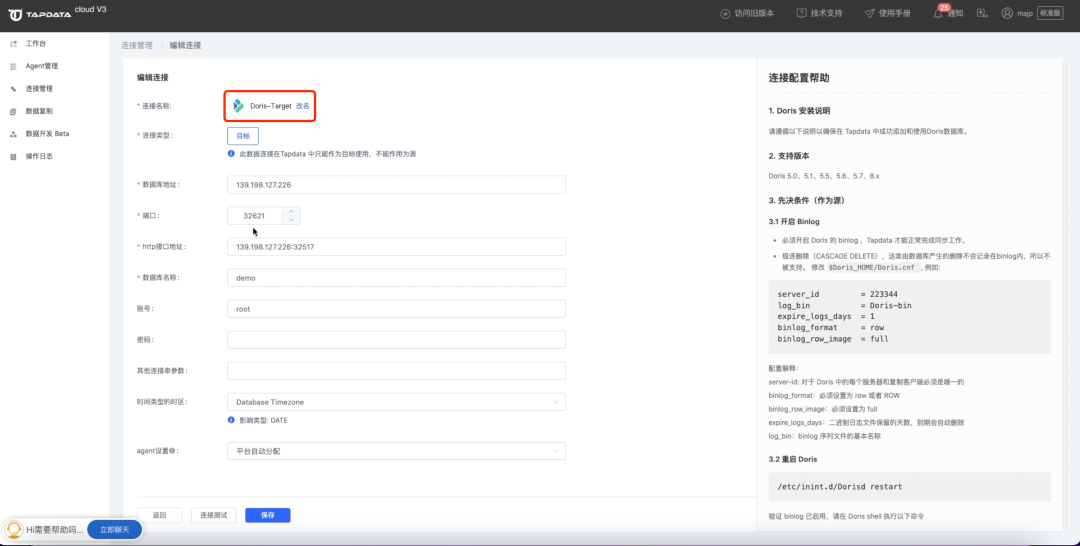Decrease the port value with down arrow

(291, 220)
